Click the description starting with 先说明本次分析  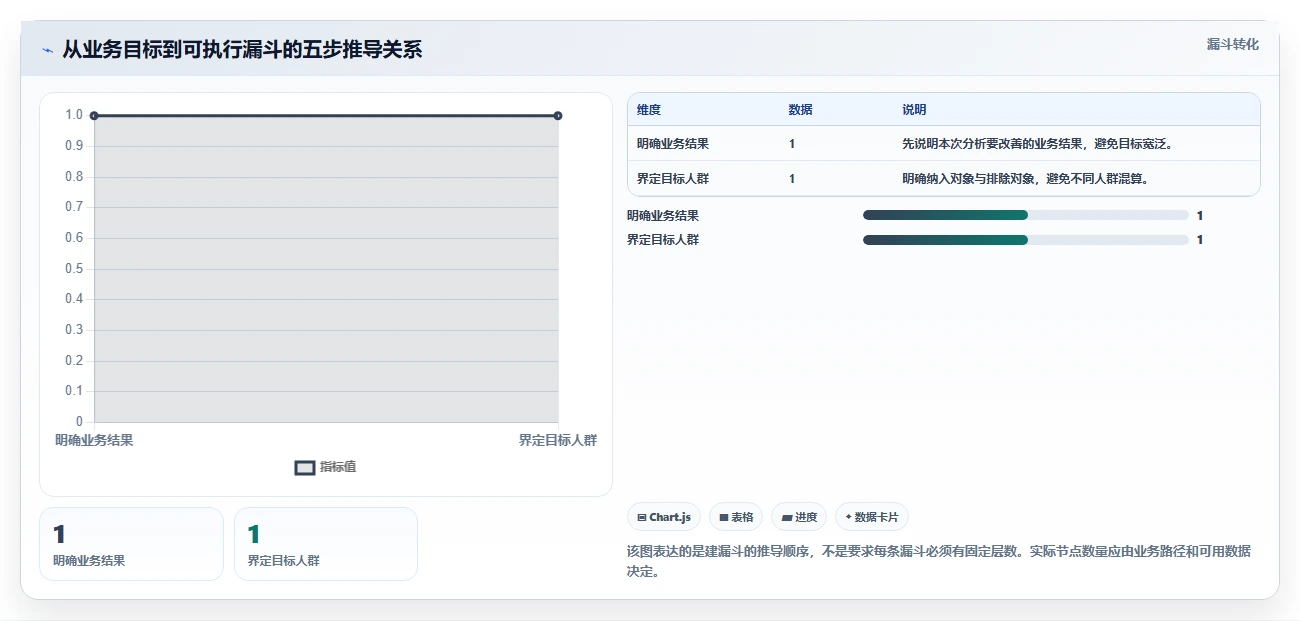(1037, 144)
